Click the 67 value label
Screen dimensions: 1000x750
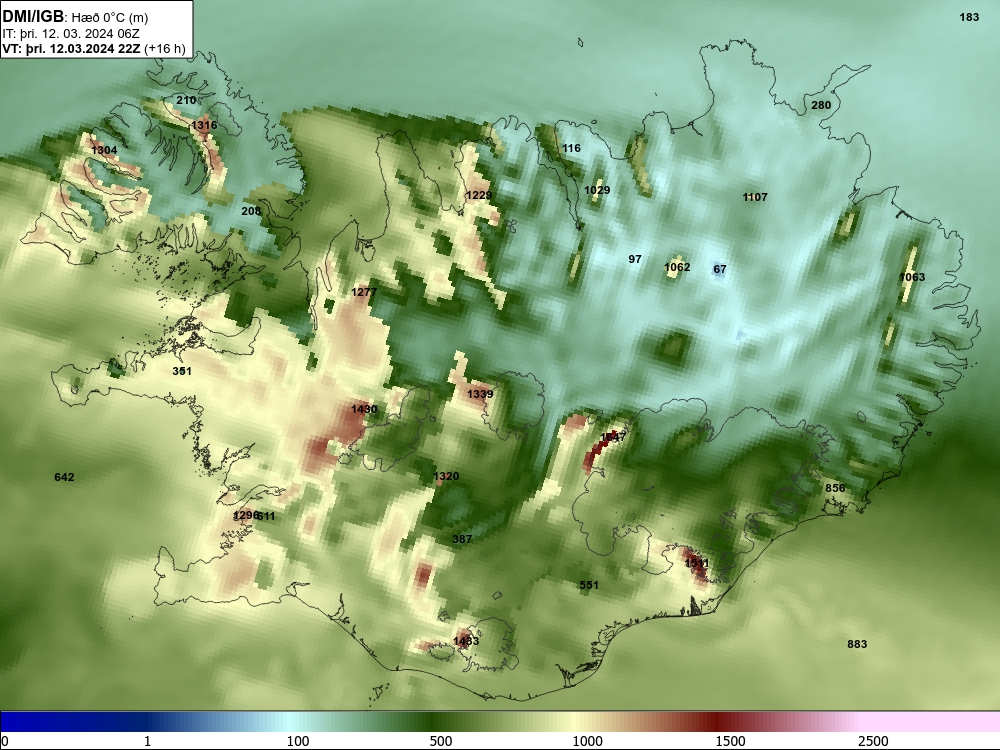click(x=719, y=269)
